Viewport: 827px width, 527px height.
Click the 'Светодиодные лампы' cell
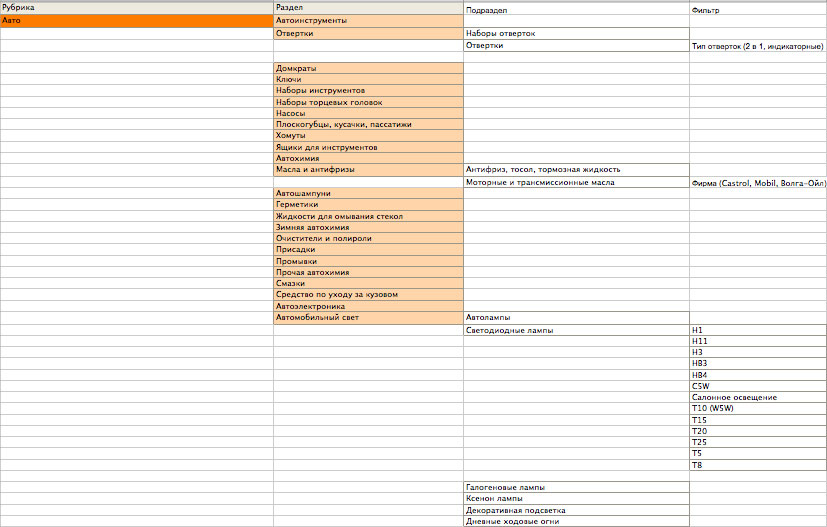(576, 329)
